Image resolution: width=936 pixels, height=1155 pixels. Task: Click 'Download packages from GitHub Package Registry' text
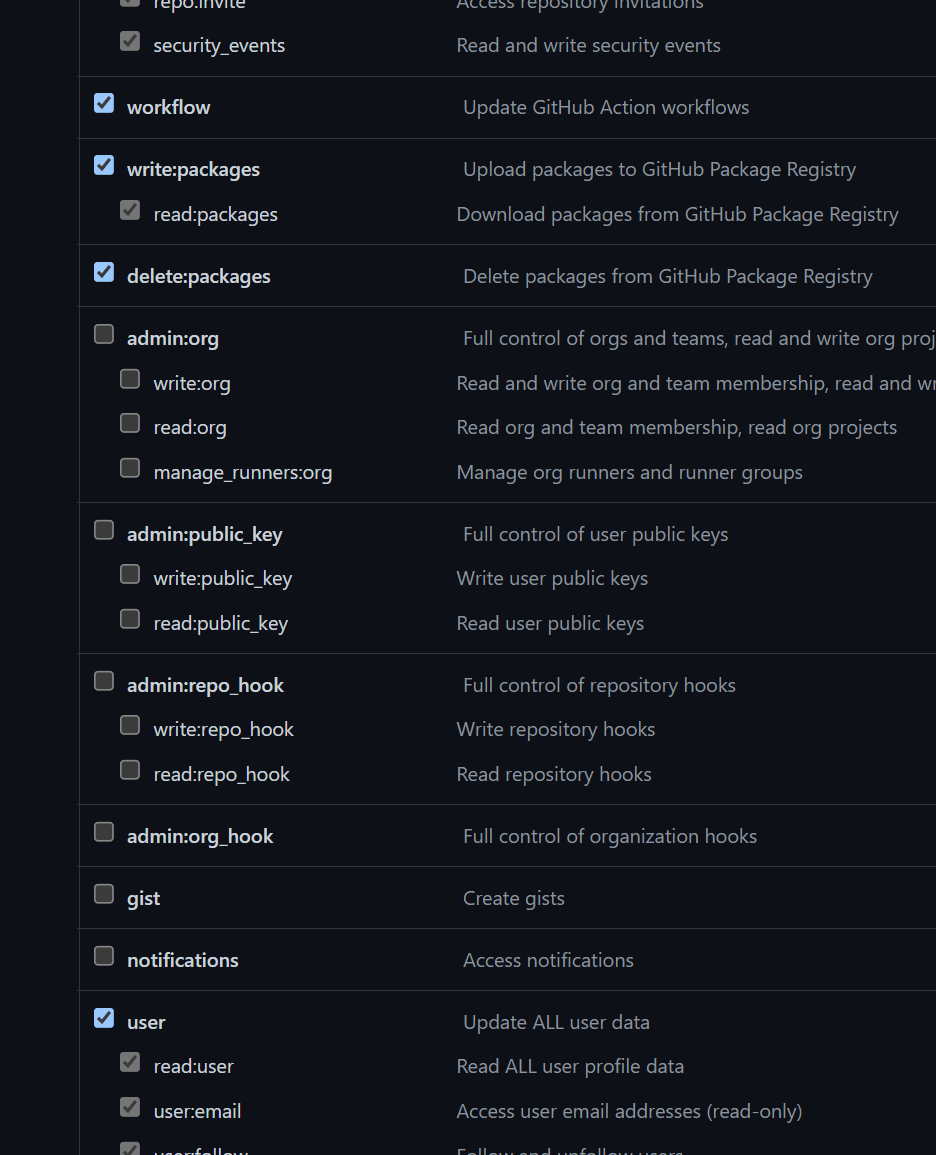[678, 214]
